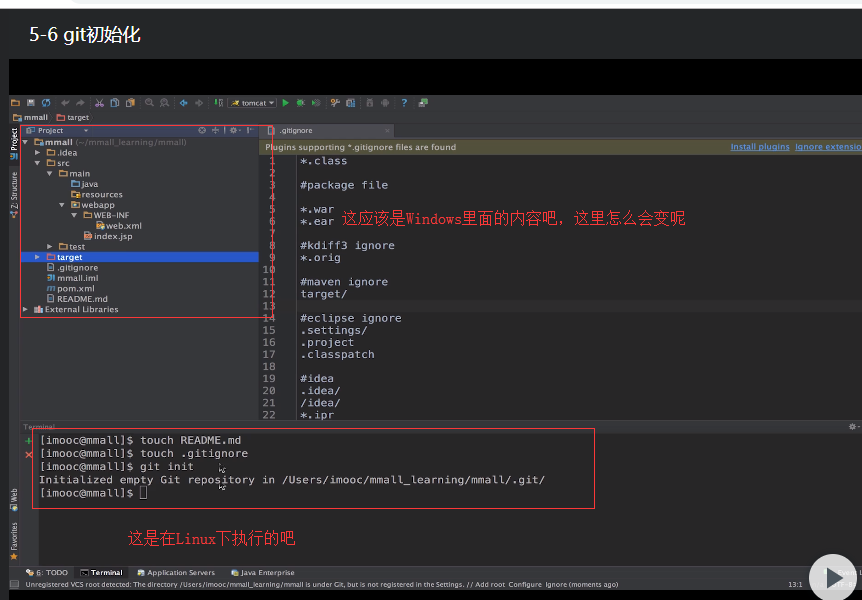Hide the Project panel with the hide icon
Image resolution: width=862 pixels, height=600 pixels.
pyautogui.click(x=250, y=130)
